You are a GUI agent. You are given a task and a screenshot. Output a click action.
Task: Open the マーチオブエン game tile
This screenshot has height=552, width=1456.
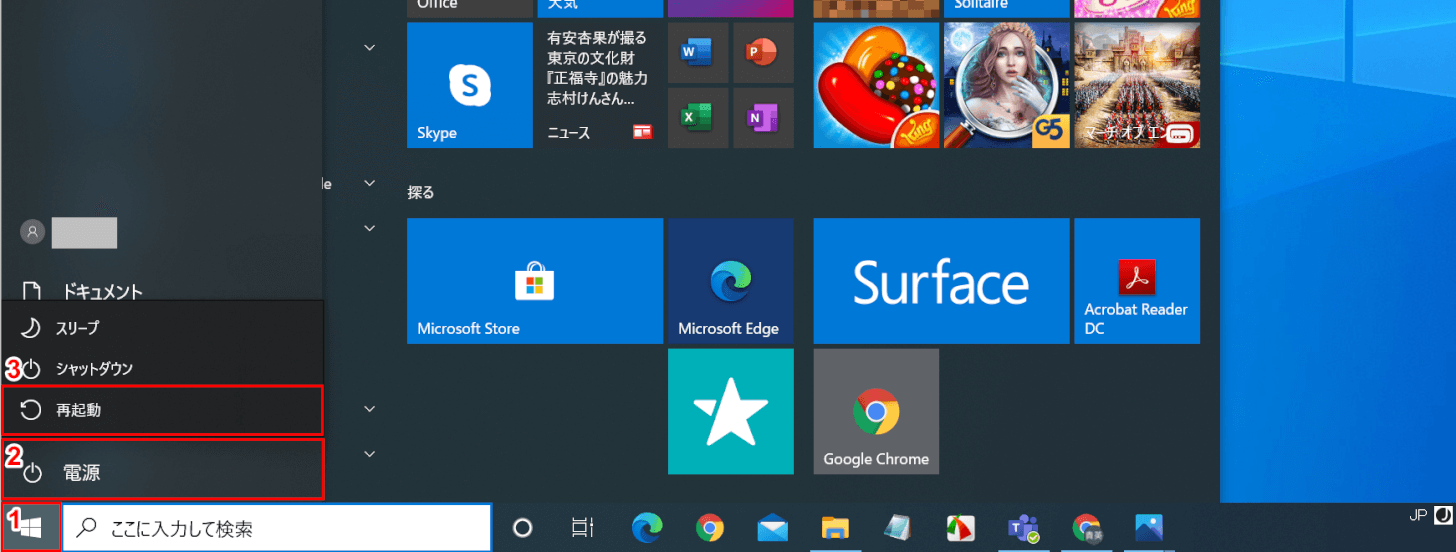click(x=1137, y=85)
